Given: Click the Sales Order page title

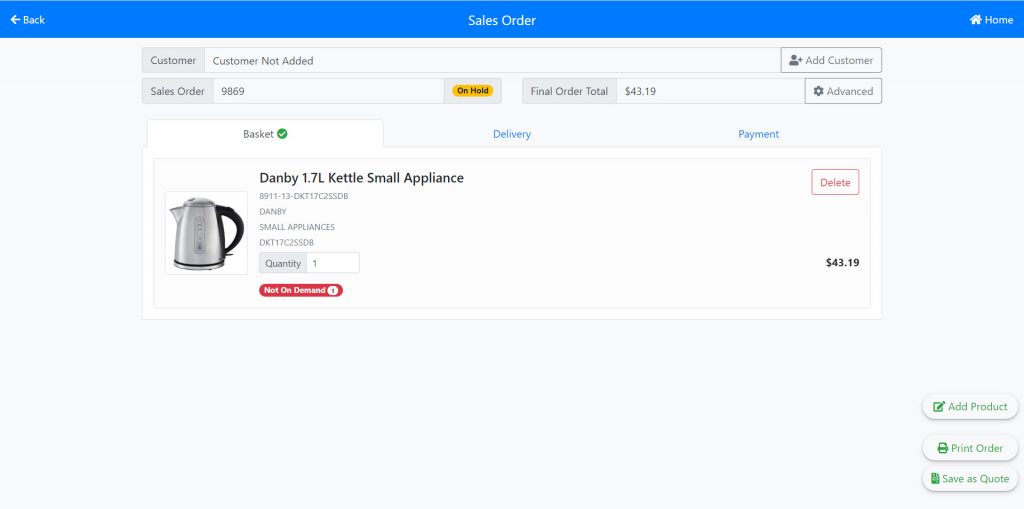Looking at the screenshot, I should [502, 20].
